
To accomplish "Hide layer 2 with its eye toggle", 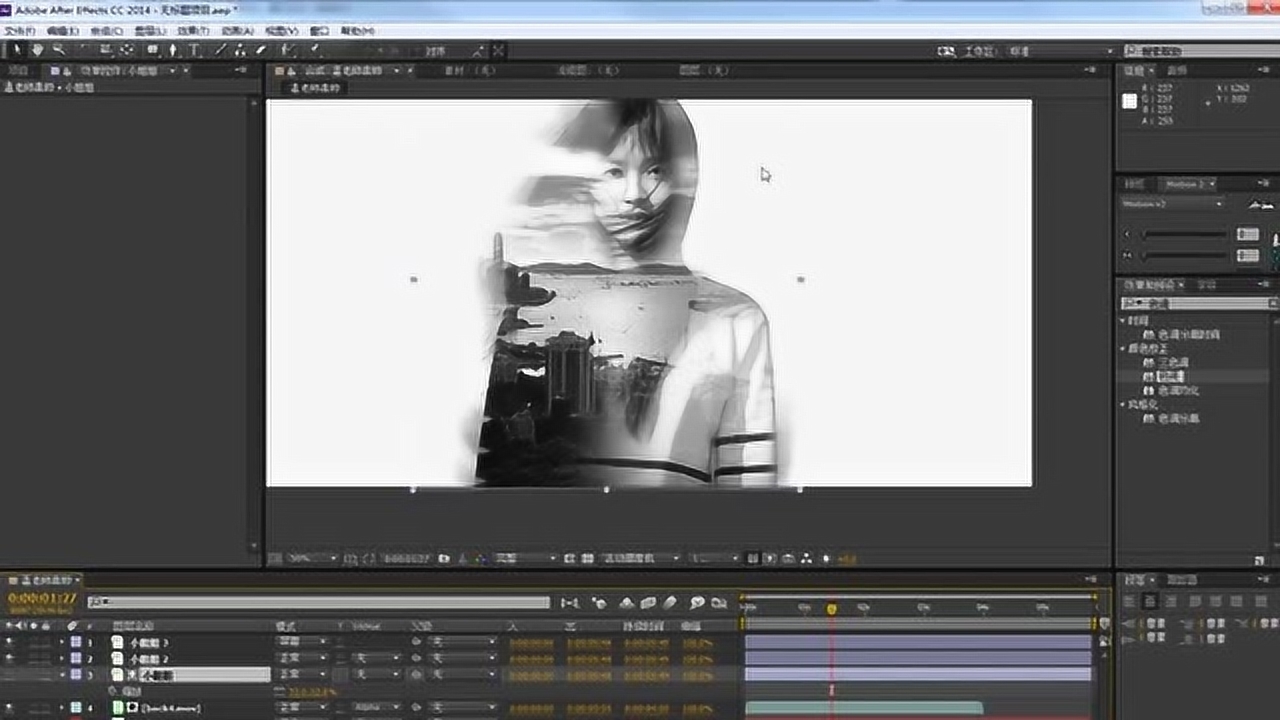I will point(11,658).
